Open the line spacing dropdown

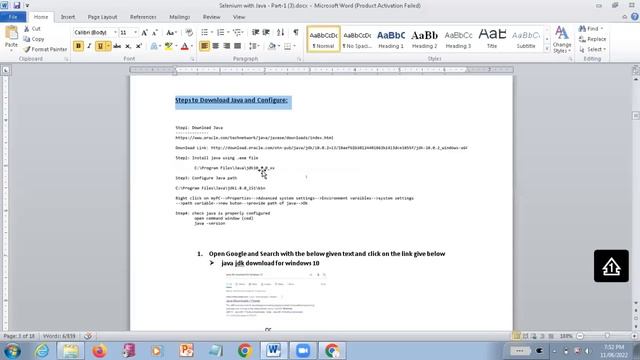254,46
